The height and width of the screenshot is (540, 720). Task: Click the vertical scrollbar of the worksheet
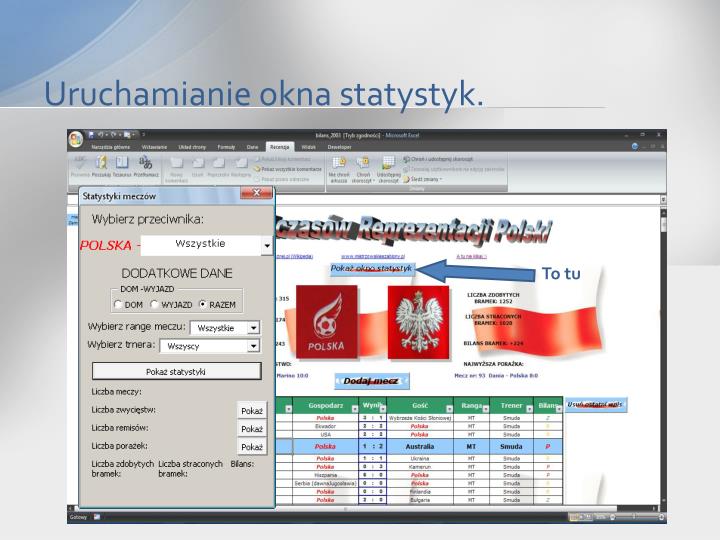[663, 358]
